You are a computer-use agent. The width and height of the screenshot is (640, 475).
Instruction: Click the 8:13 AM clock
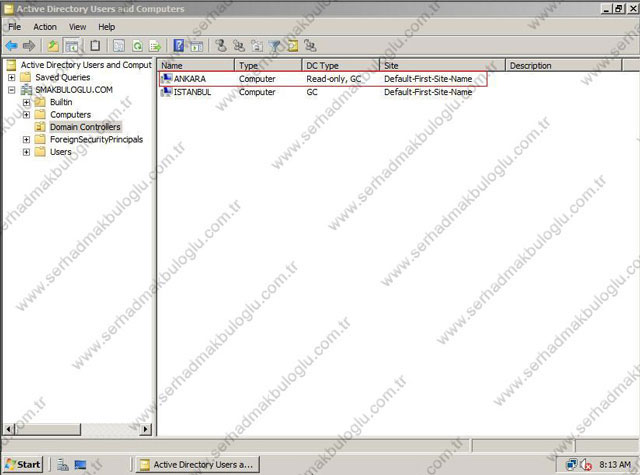615,464
